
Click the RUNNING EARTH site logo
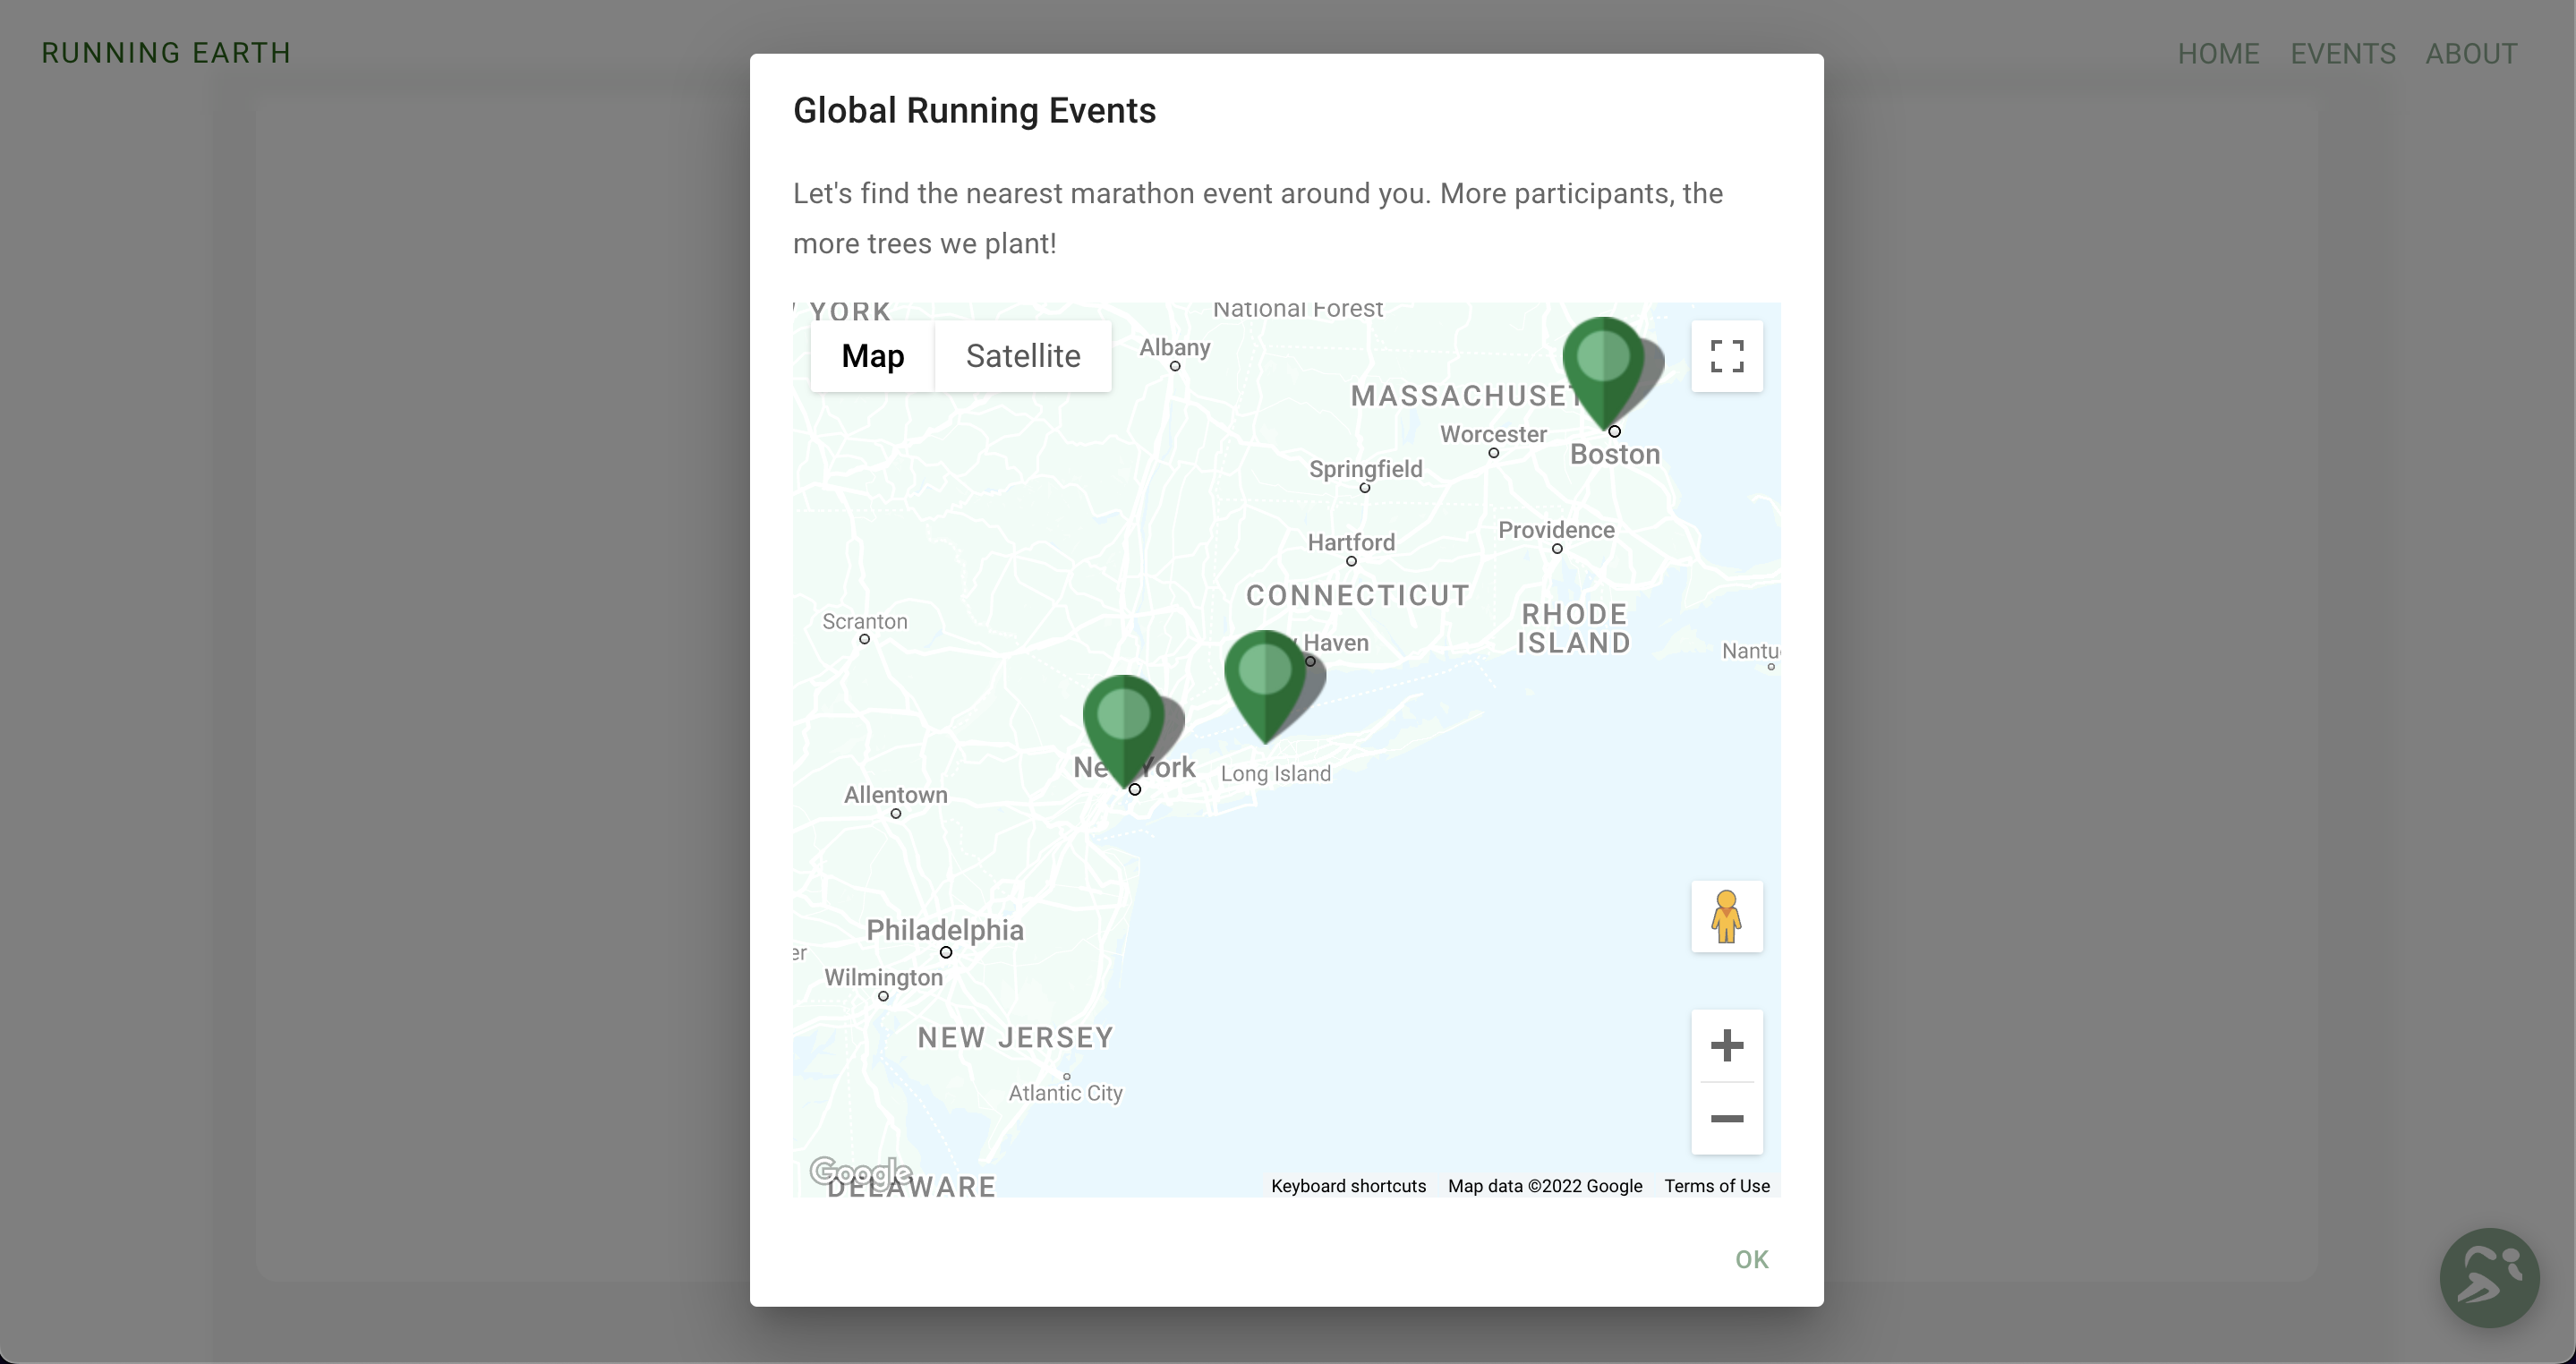pos(166,53)
